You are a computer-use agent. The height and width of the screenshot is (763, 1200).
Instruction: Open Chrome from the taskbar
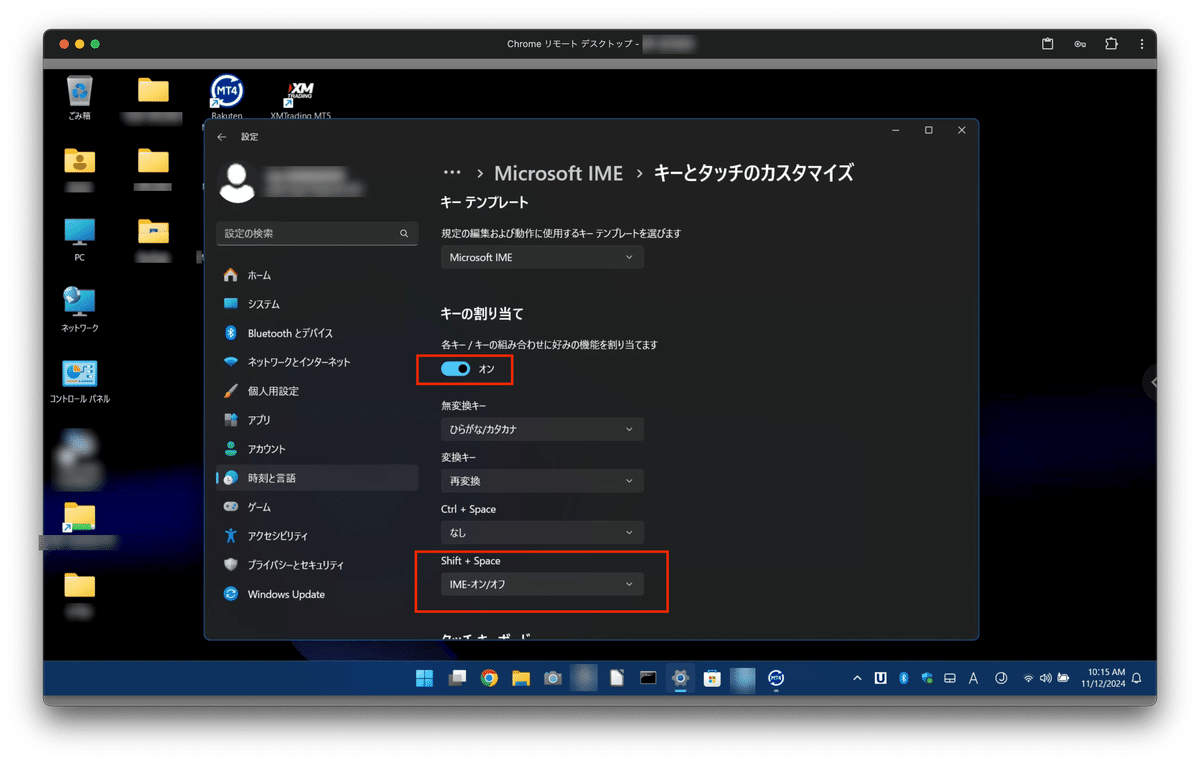489,678
